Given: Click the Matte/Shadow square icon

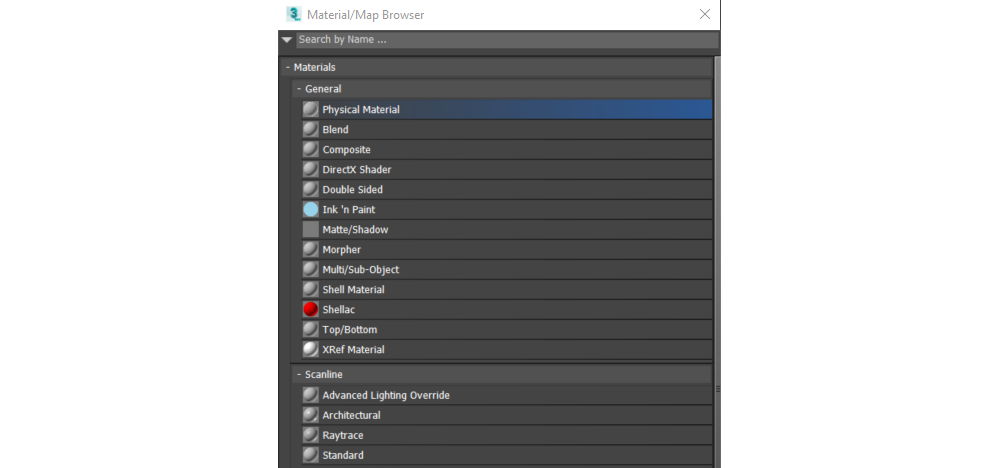Looking at the screenshot, I should pyautogui.click(x=311, y=230).
